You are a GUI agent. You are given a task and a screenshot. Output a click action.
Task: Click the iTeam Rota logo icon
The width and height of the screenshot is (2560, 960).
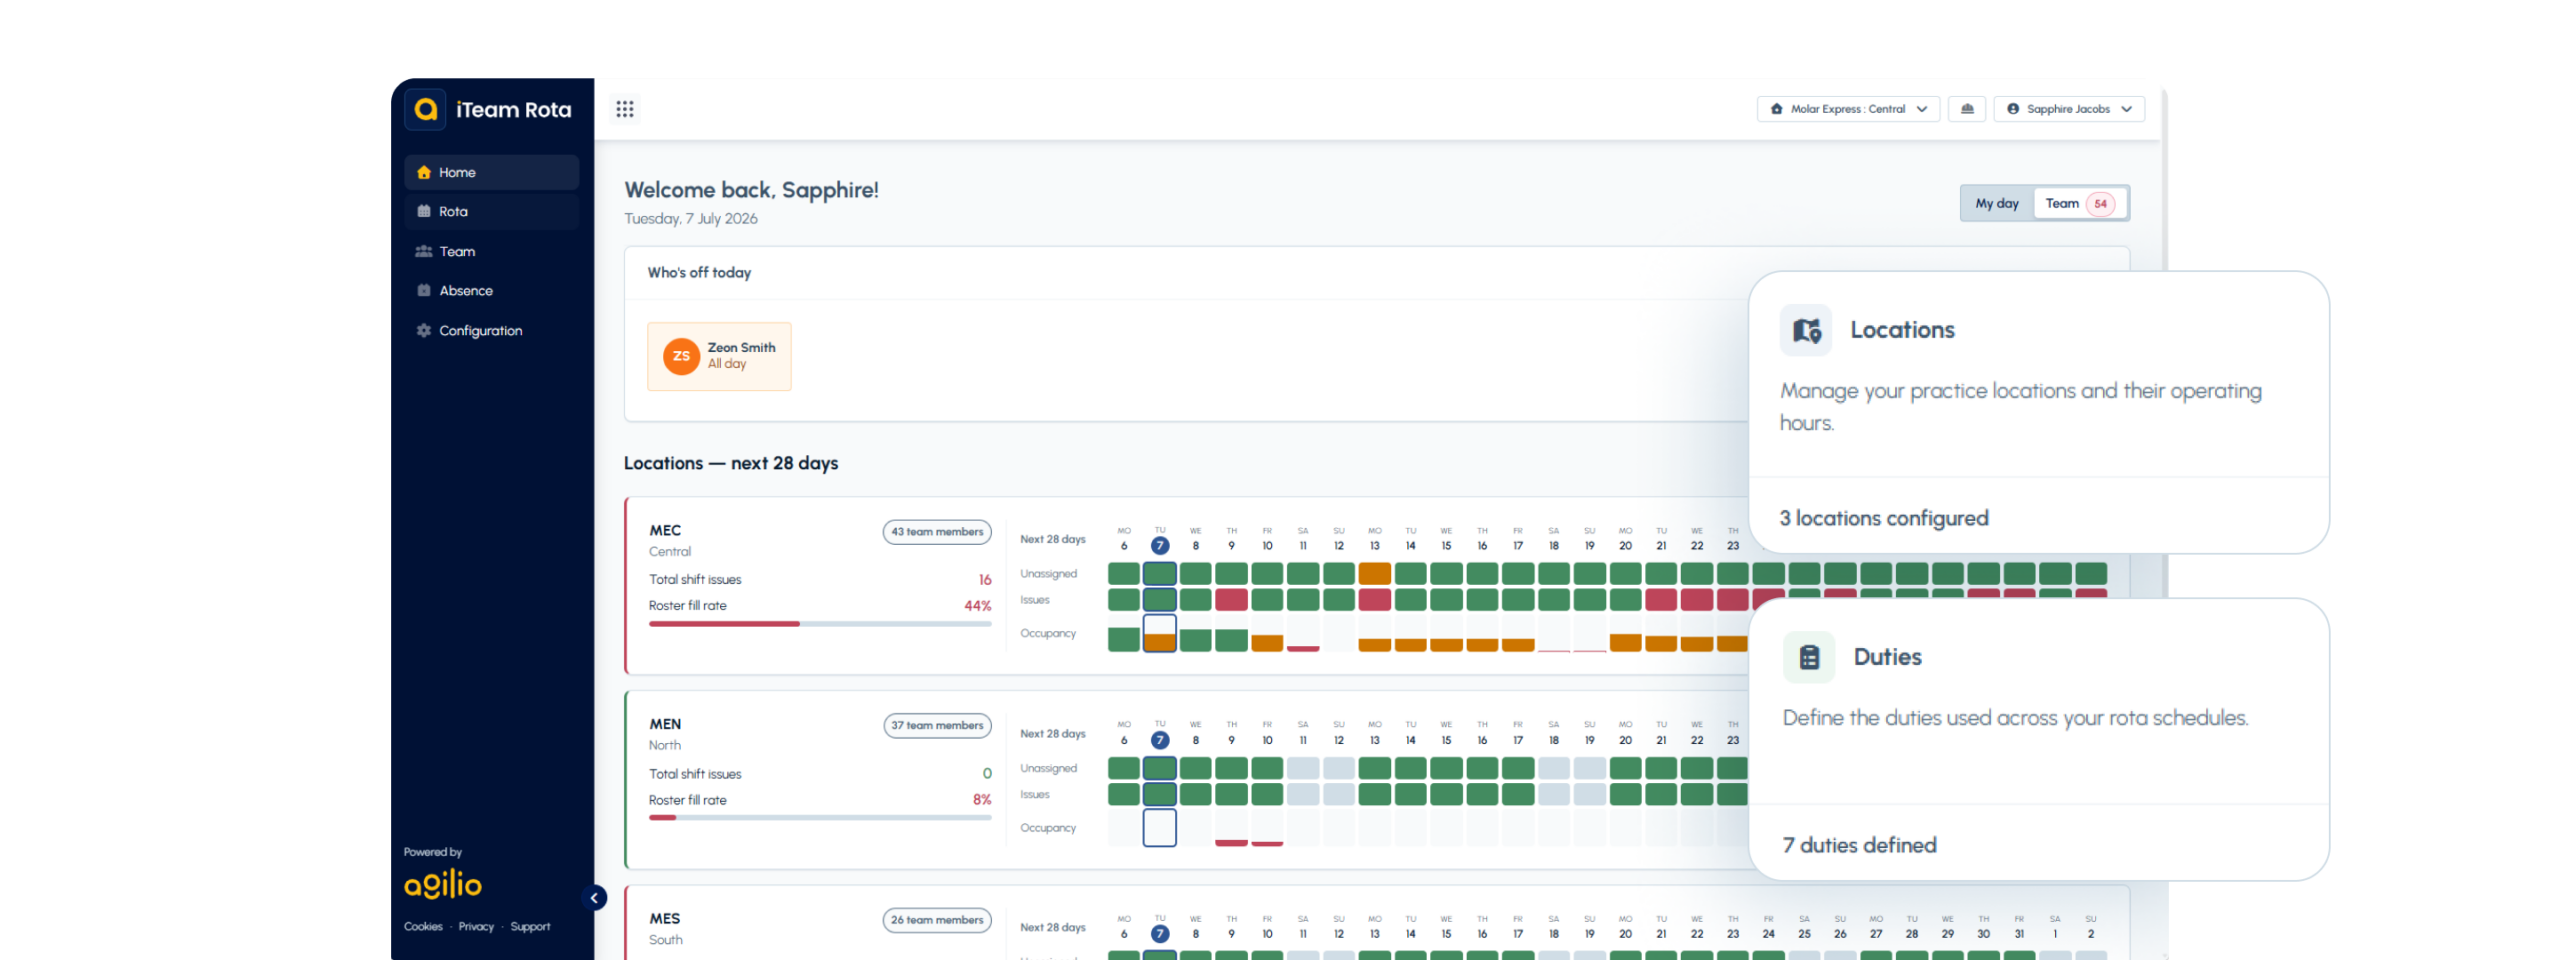point(426,109)
